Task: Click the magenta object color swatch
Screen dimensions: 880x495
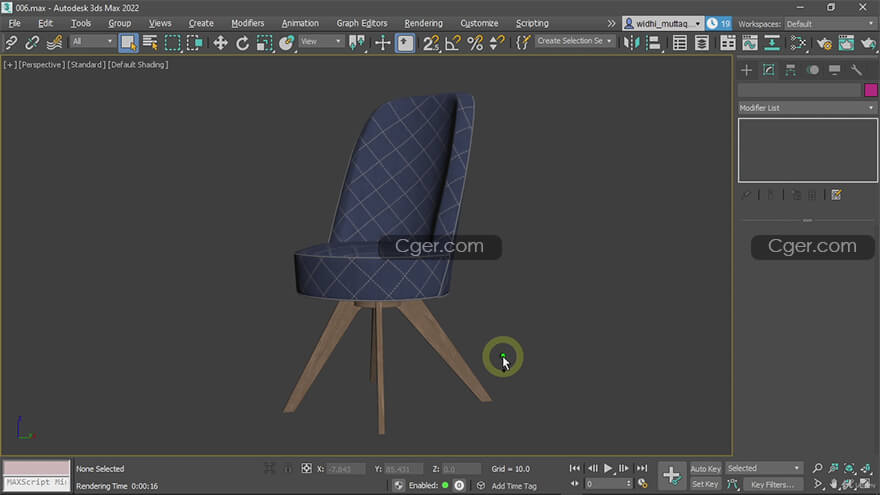Action: [870, 90]
